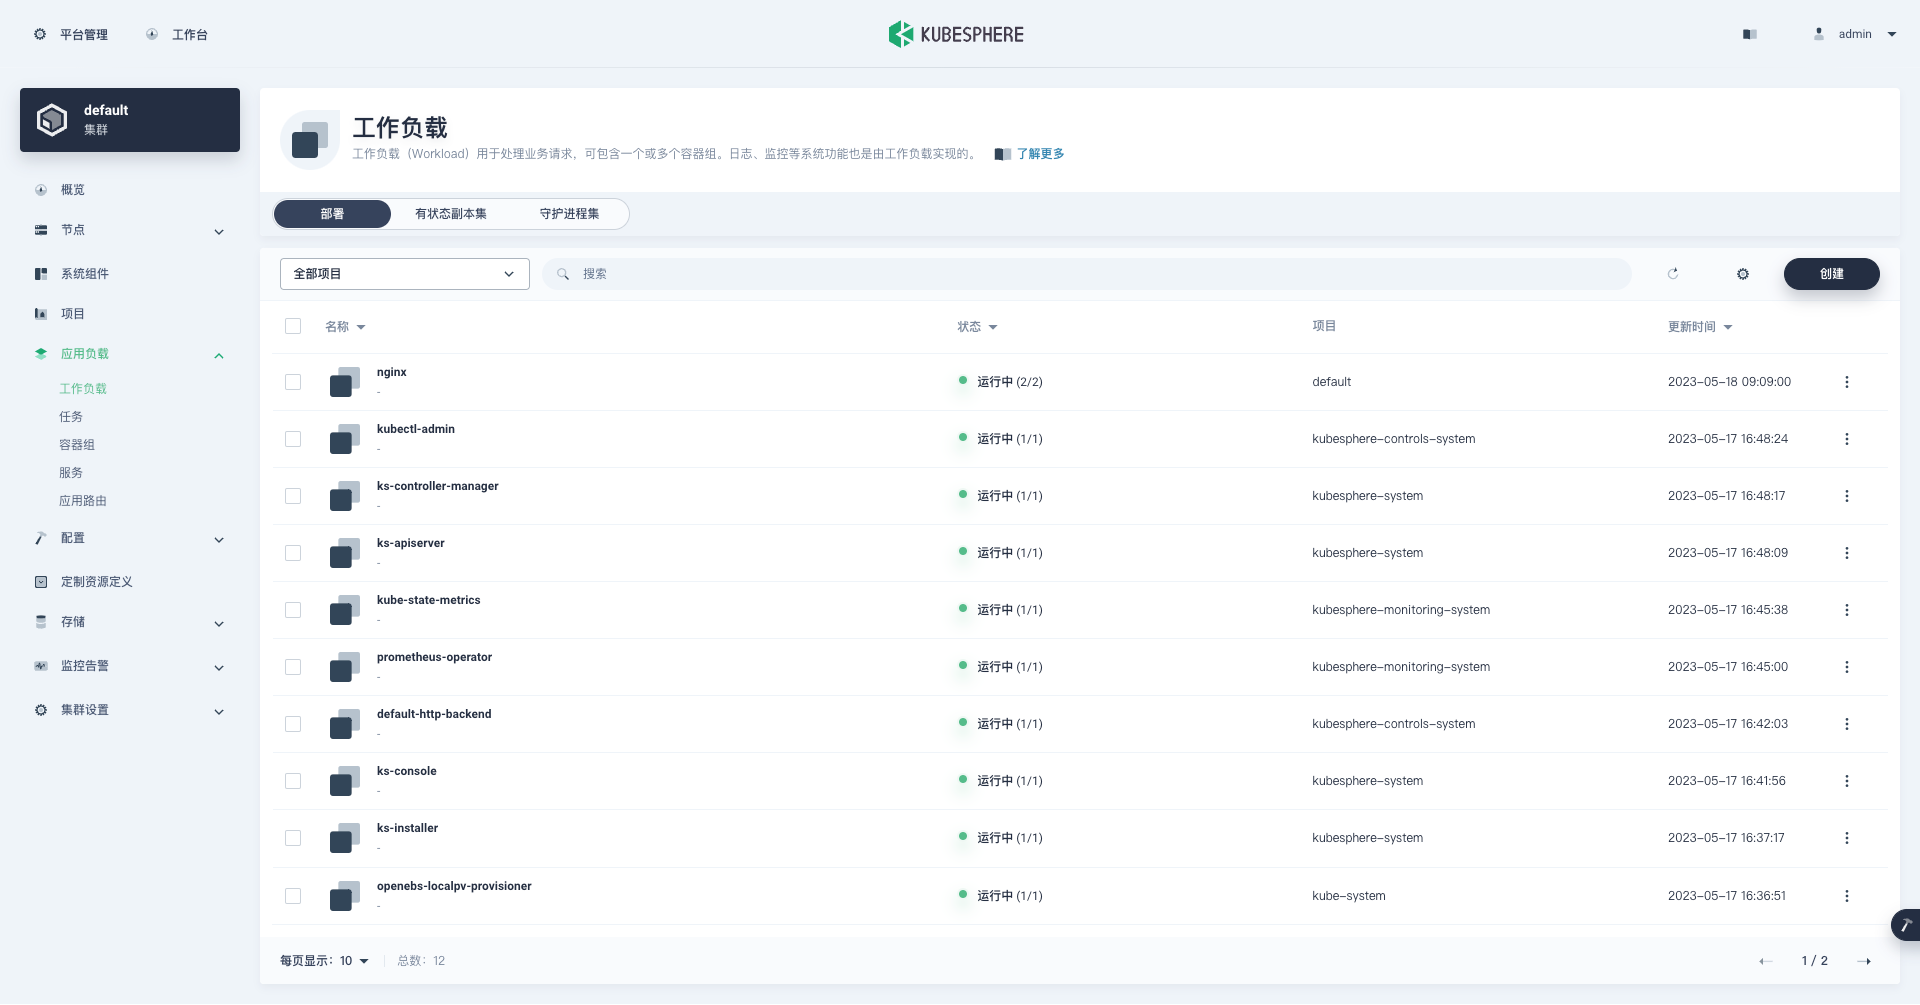Open the prometheus-operator deployment link

[x=434, y=657]
